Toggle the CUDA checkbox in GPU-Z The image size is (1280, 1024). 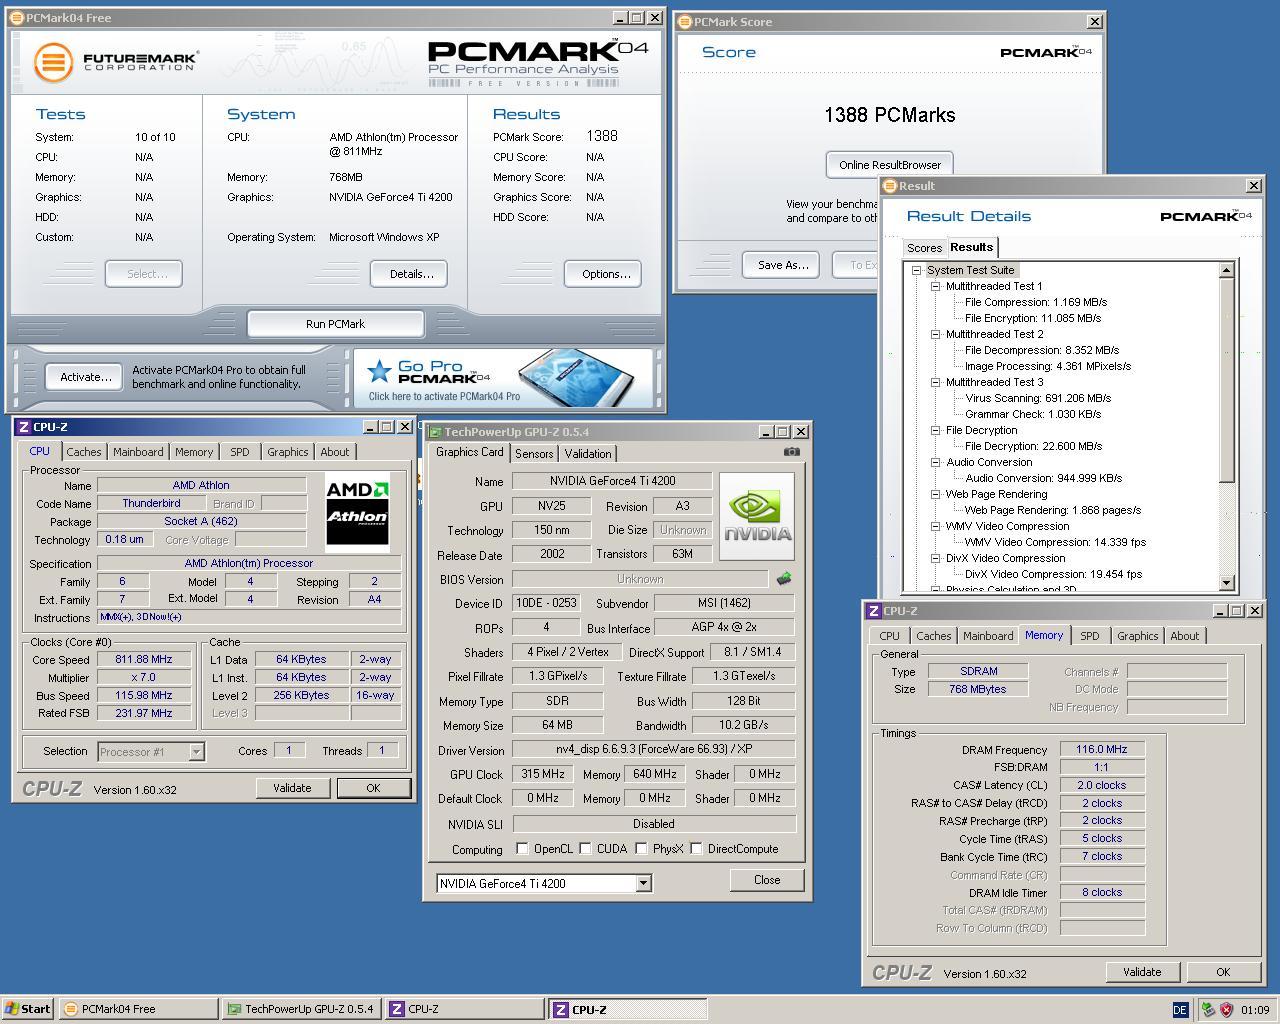click(585, 849)
